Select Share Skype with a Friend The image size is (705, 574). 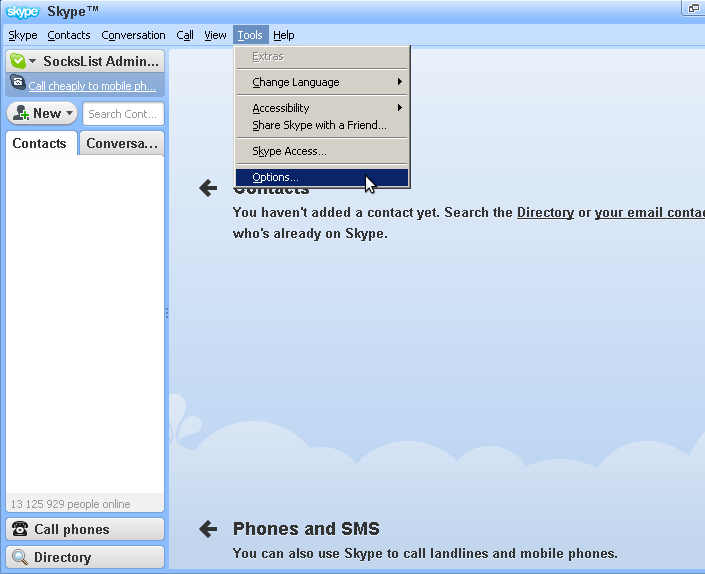pyautogui.click(x=322, y=125)
